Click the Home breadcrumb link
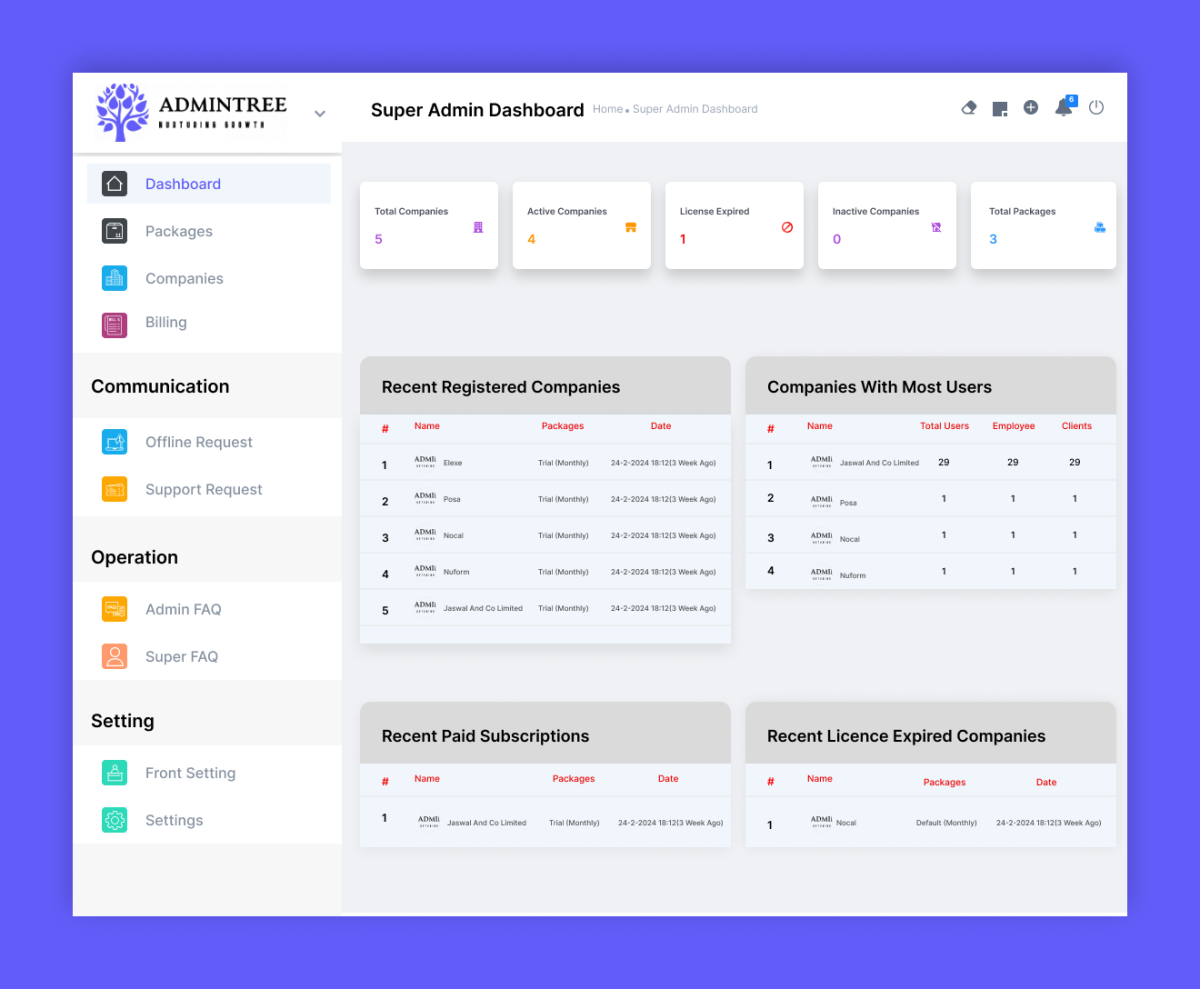This screenshot has width=1200, height=989. pyautogui.click(x=607, y=109)
